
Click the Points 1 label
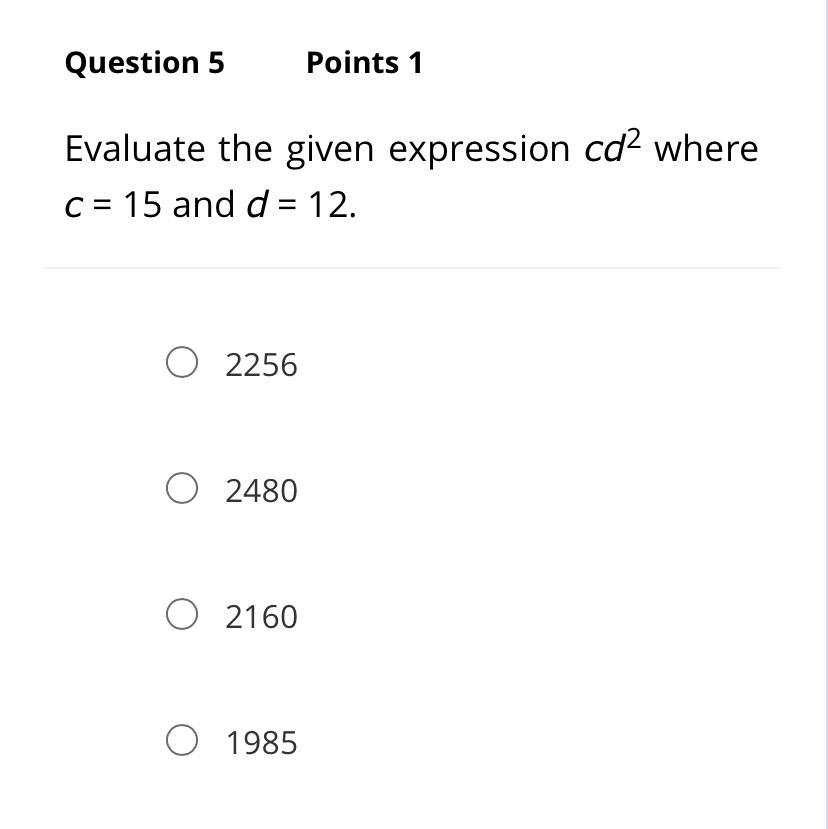click(364, 63)
